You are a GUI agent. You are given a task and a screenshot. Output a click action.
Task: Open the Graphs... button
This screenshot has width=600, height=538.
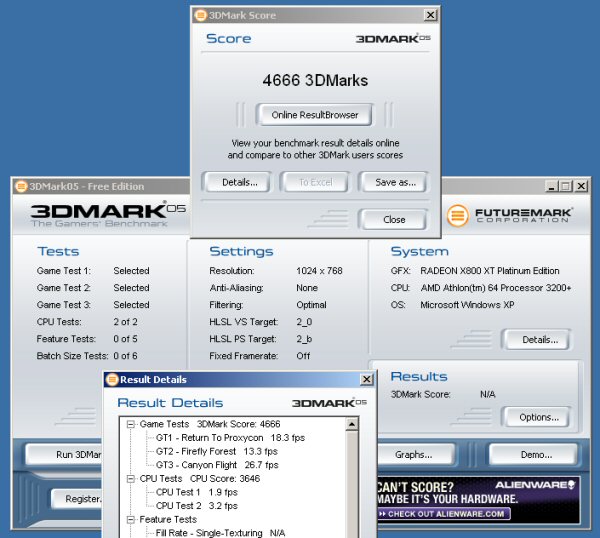414,455
